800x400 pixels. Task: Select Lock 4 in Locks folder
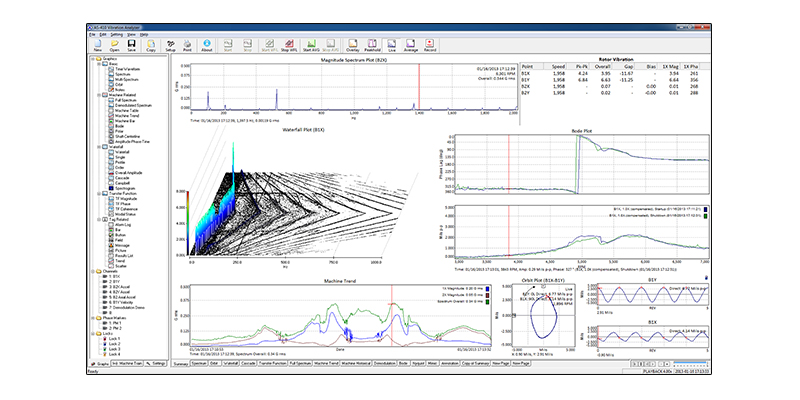click(x=114, y=354)
